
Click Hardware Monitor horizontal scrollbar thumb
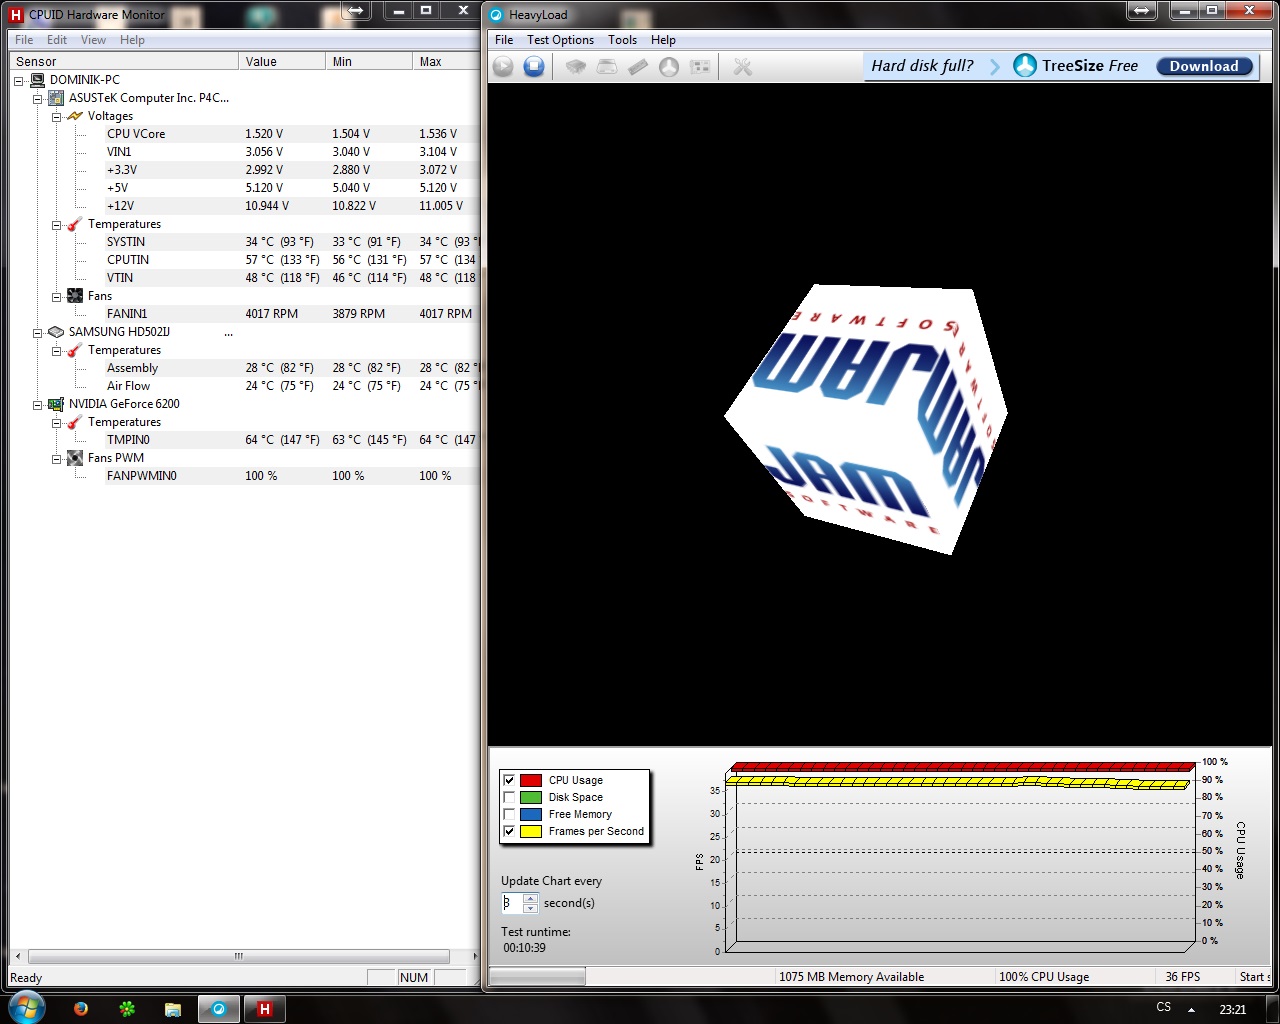point(238,956)
